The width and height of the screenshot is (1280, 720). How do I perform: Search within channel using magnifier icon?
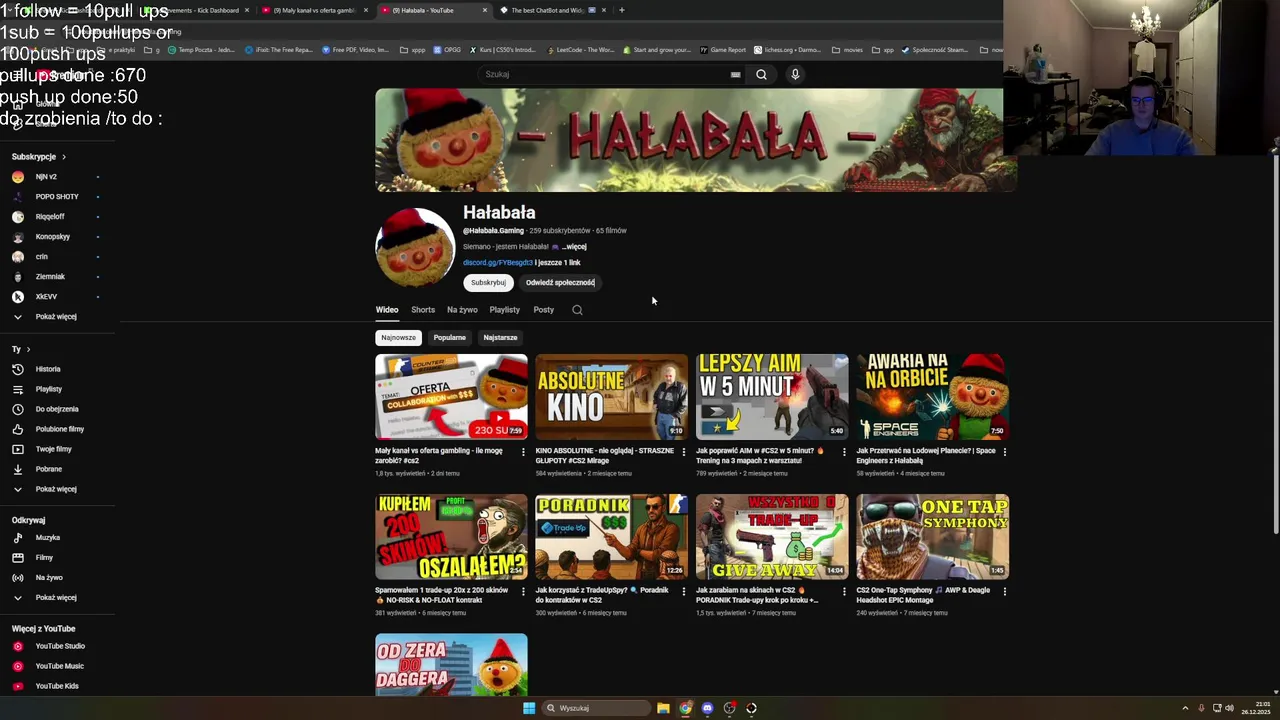tap(577, 310)
